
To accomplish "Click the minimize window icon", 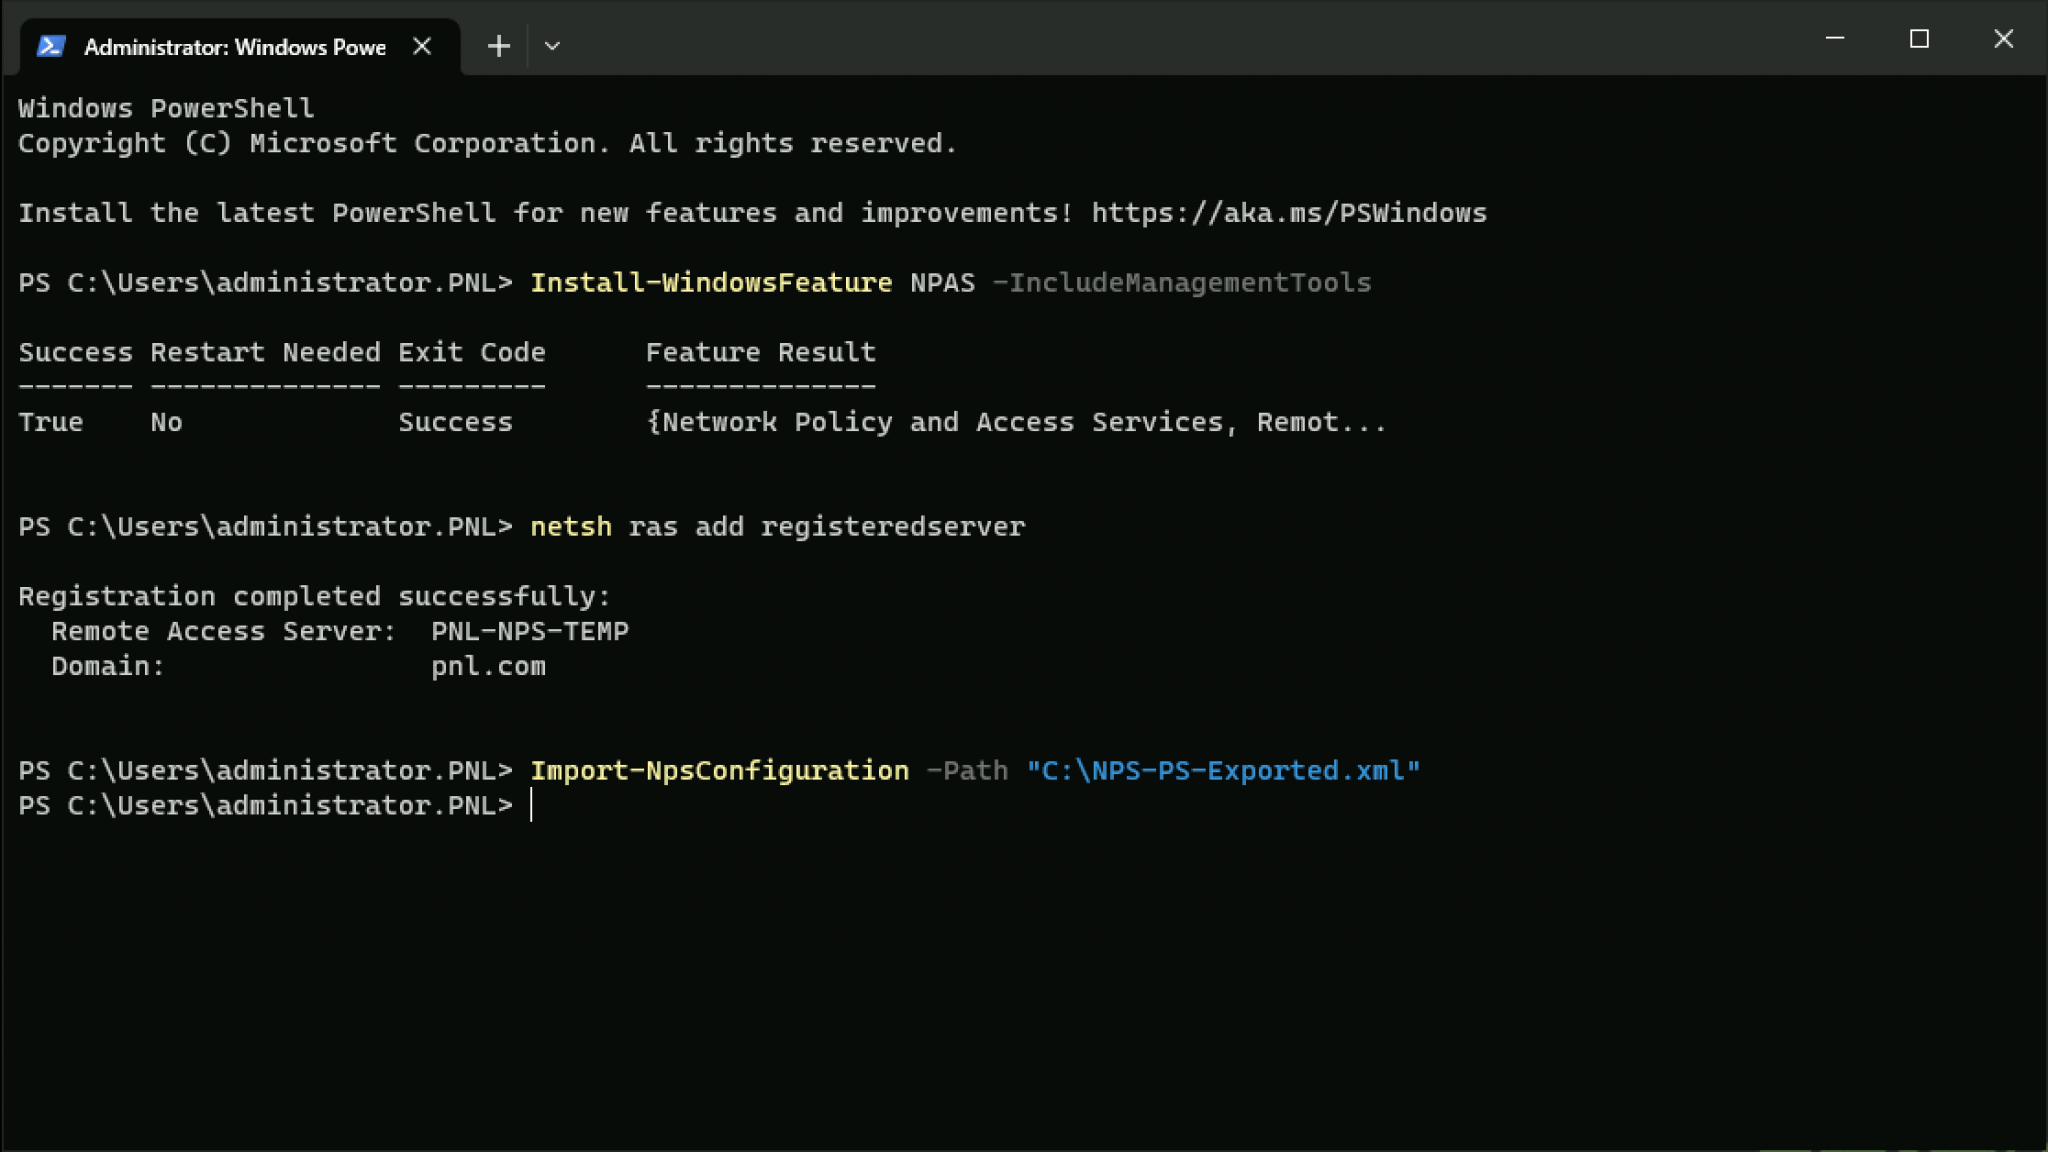I will (1836, 38).
